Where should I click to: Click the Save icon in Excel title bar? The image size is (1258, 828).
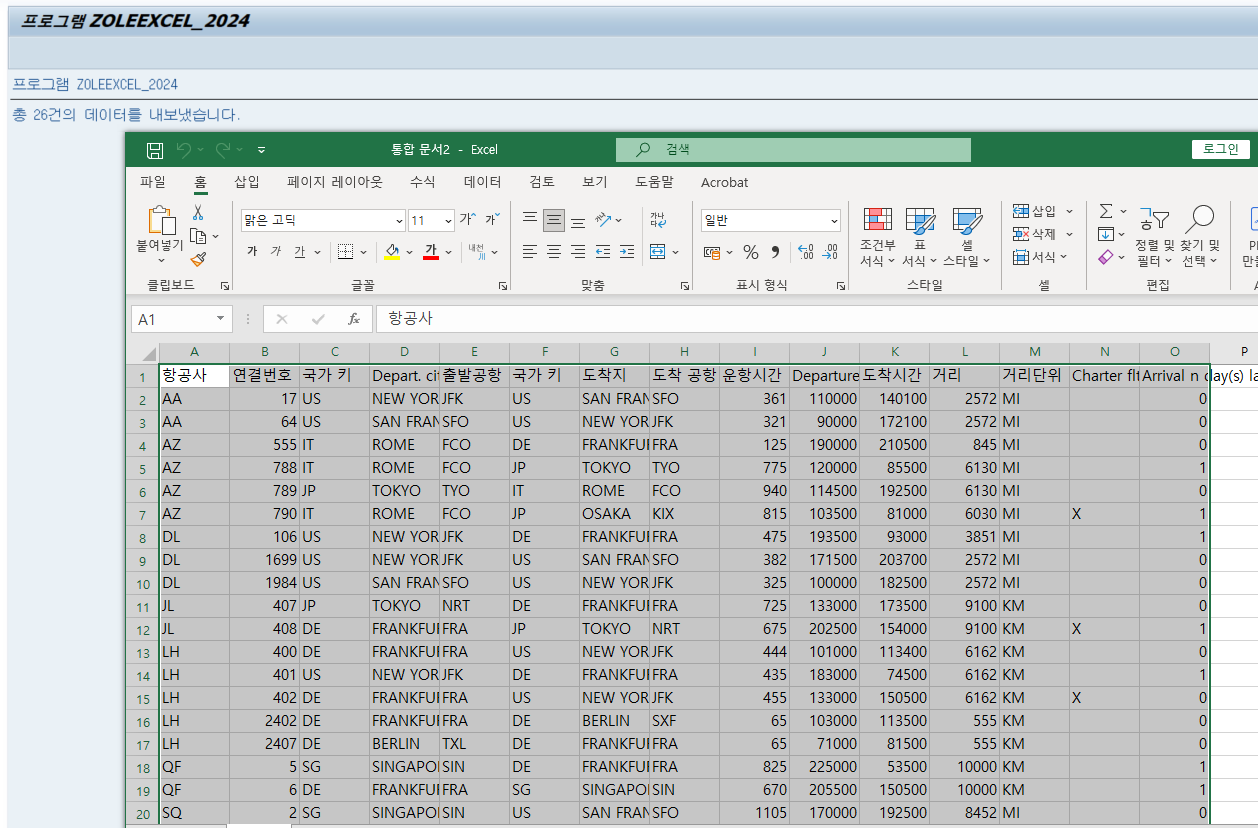click(155, 150)
